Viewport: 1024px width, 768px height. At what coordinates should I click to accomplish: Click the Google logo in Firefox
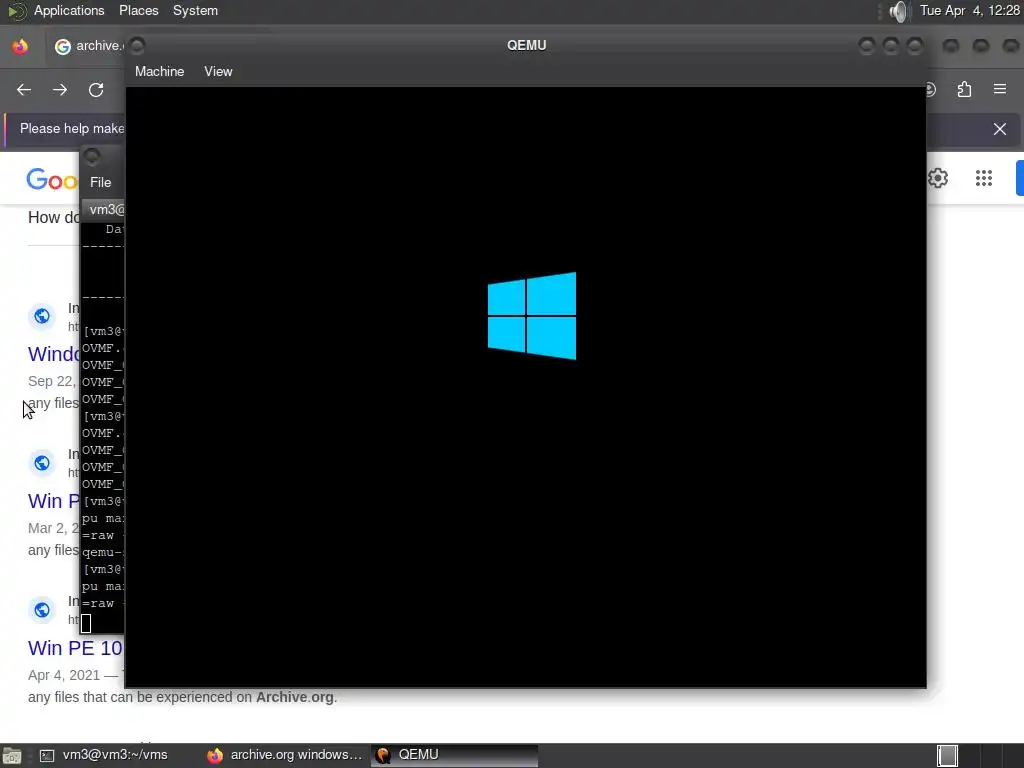[x=52, y=179]
